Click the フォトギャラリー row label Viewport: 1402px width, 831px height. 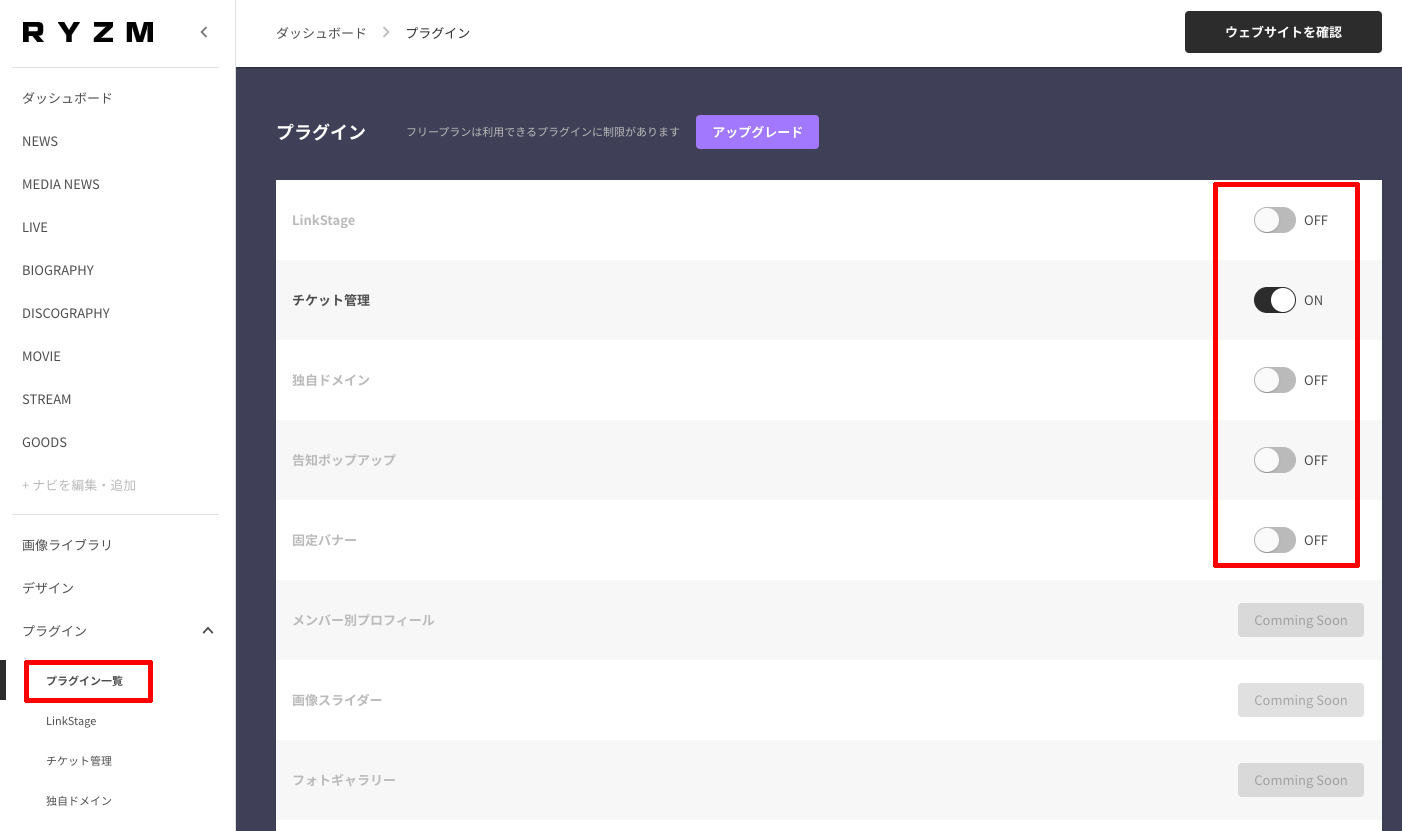(x=344, y=780)
